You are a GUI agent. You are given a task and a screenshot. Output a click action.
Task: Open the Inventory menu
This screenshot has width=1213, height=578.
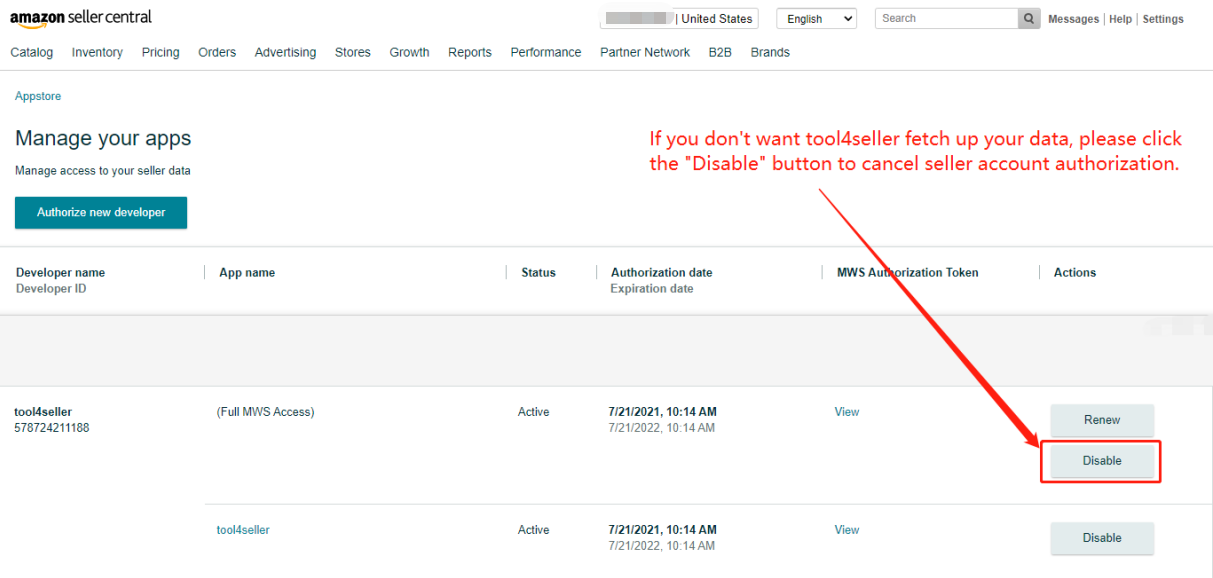click(x=97, y=52)
